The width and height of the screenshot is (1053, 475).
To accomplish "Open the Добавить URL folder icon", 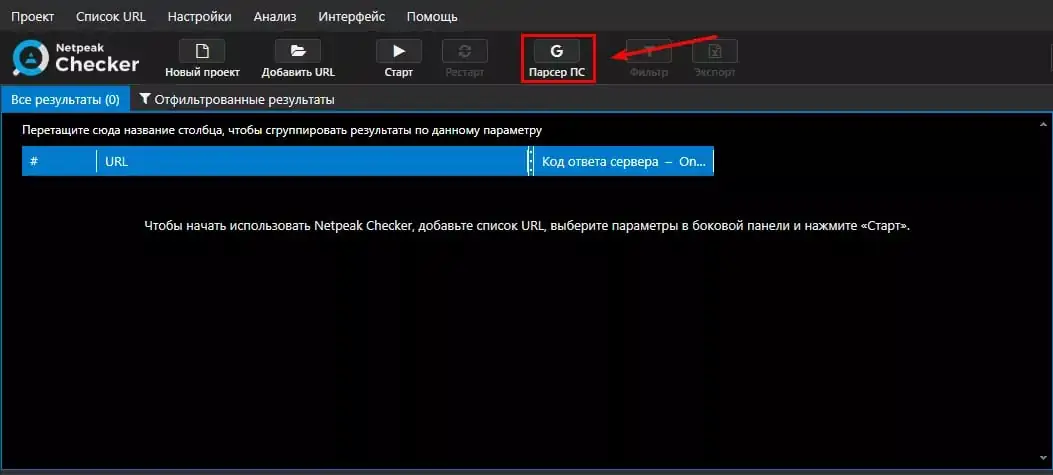I will pyautogui.click(x=297, y=52).
